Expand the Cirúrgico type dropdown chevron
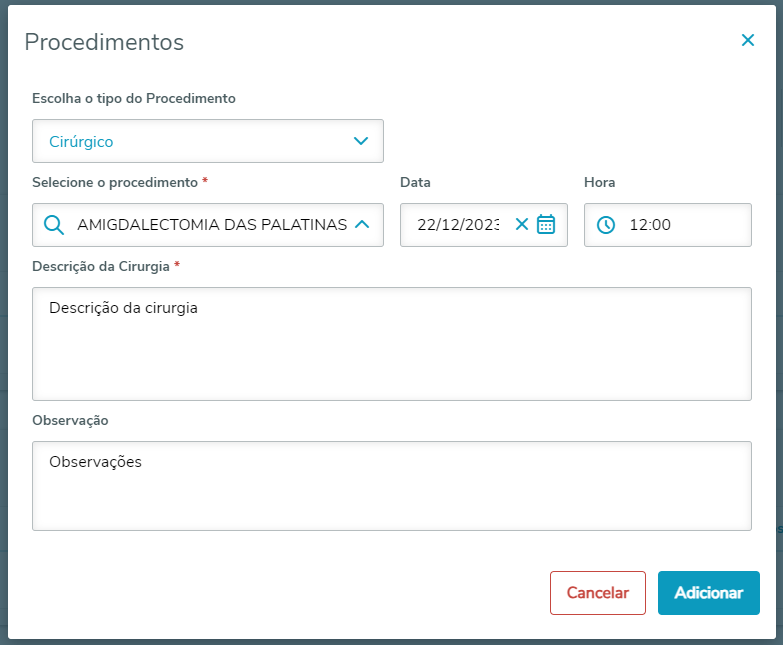The height and width of the screenshot is (645, 783). pyautogui.click(x=361, y=141)
